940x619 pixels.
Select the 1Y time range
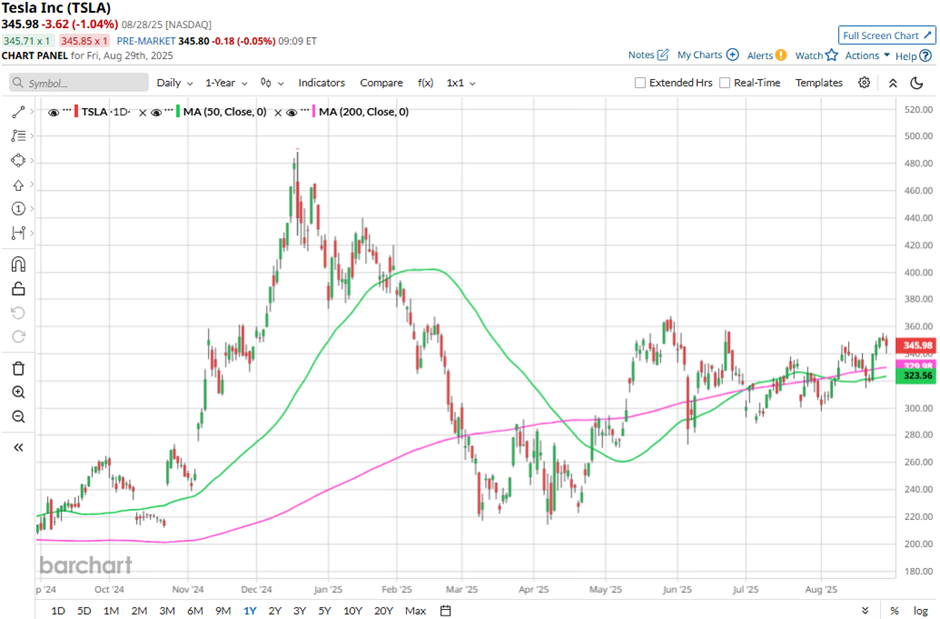click(250, 611)
